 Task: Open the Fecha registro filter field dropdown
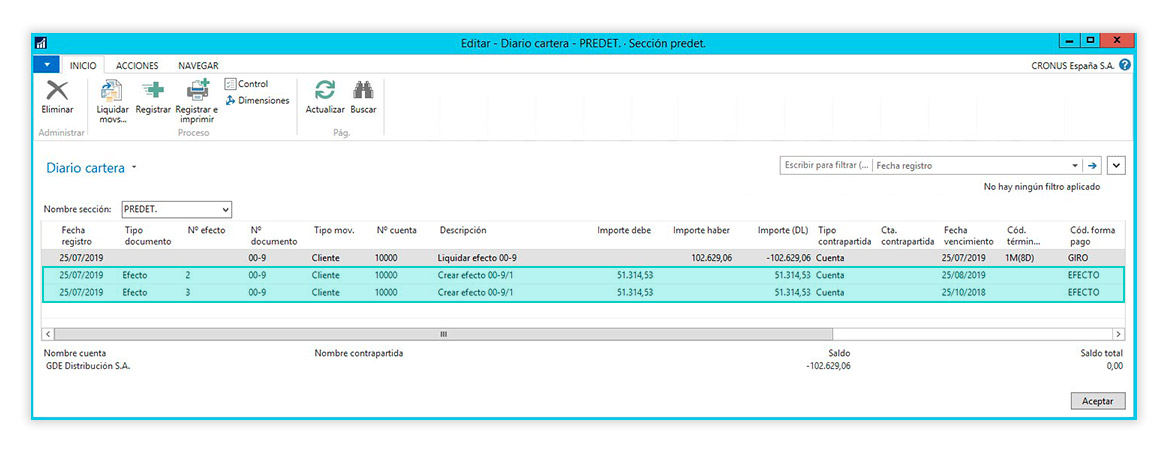coord(1075,166)
